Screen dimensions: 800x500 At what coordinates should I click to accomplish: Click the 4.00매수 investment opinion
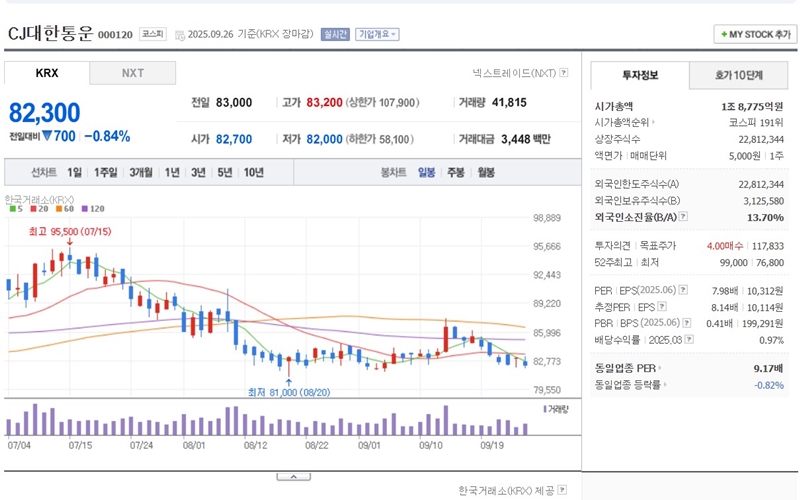(x=725, y=246)
